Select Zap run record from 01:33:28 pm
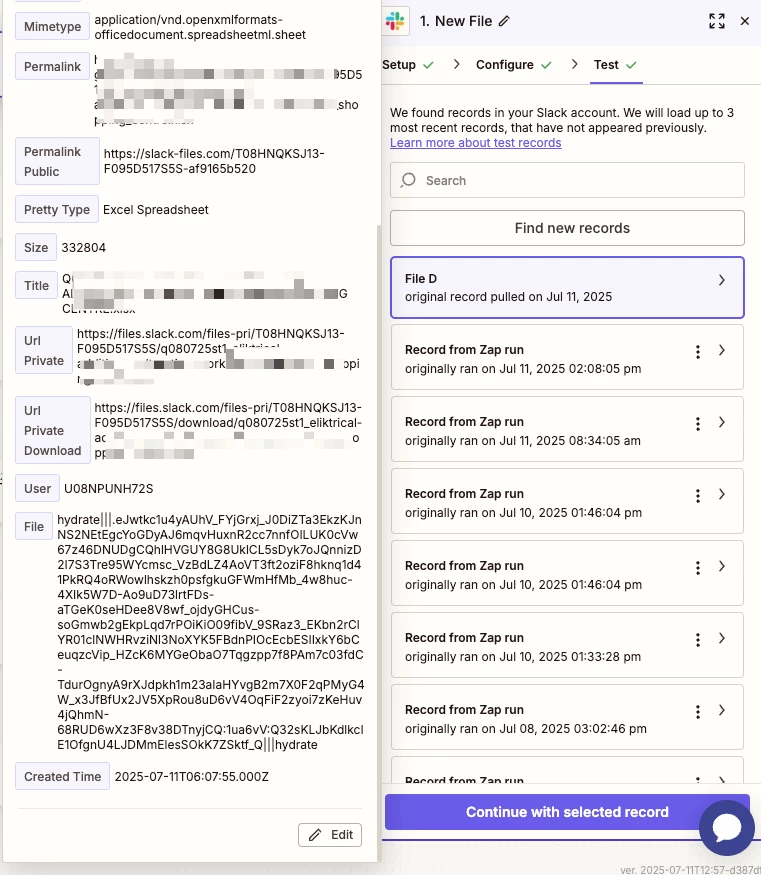 (x=567, y=645)
